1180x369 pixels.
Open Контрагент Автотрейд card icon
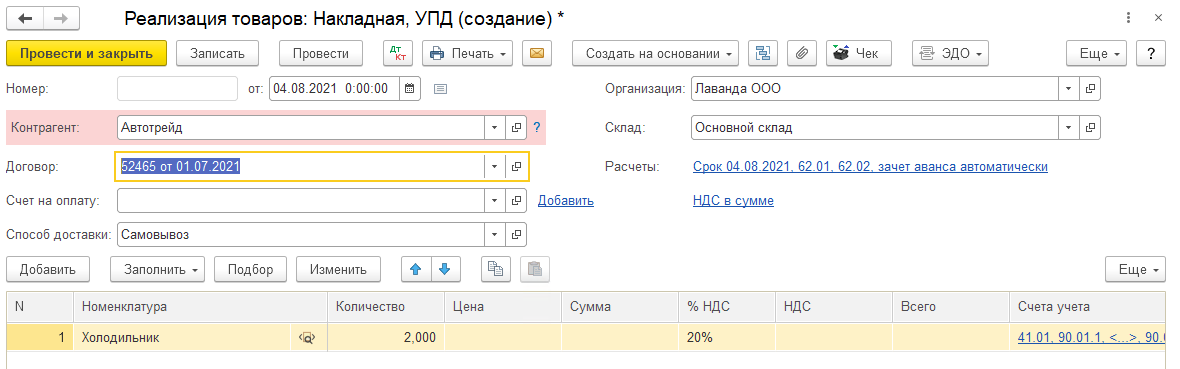click(x=516, y=128)
